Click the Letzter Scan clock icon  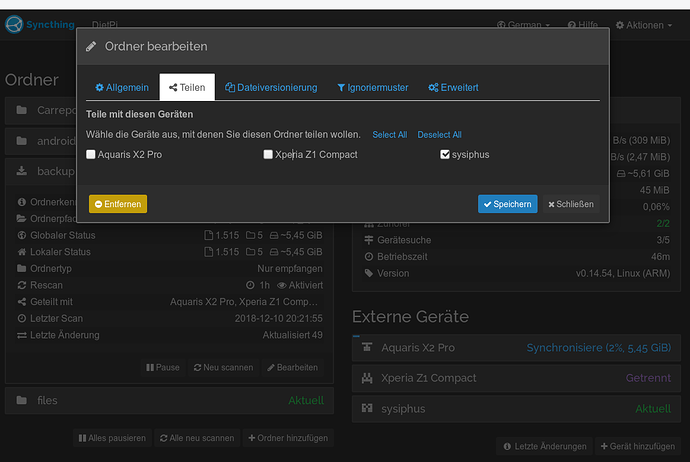[22, 318]
